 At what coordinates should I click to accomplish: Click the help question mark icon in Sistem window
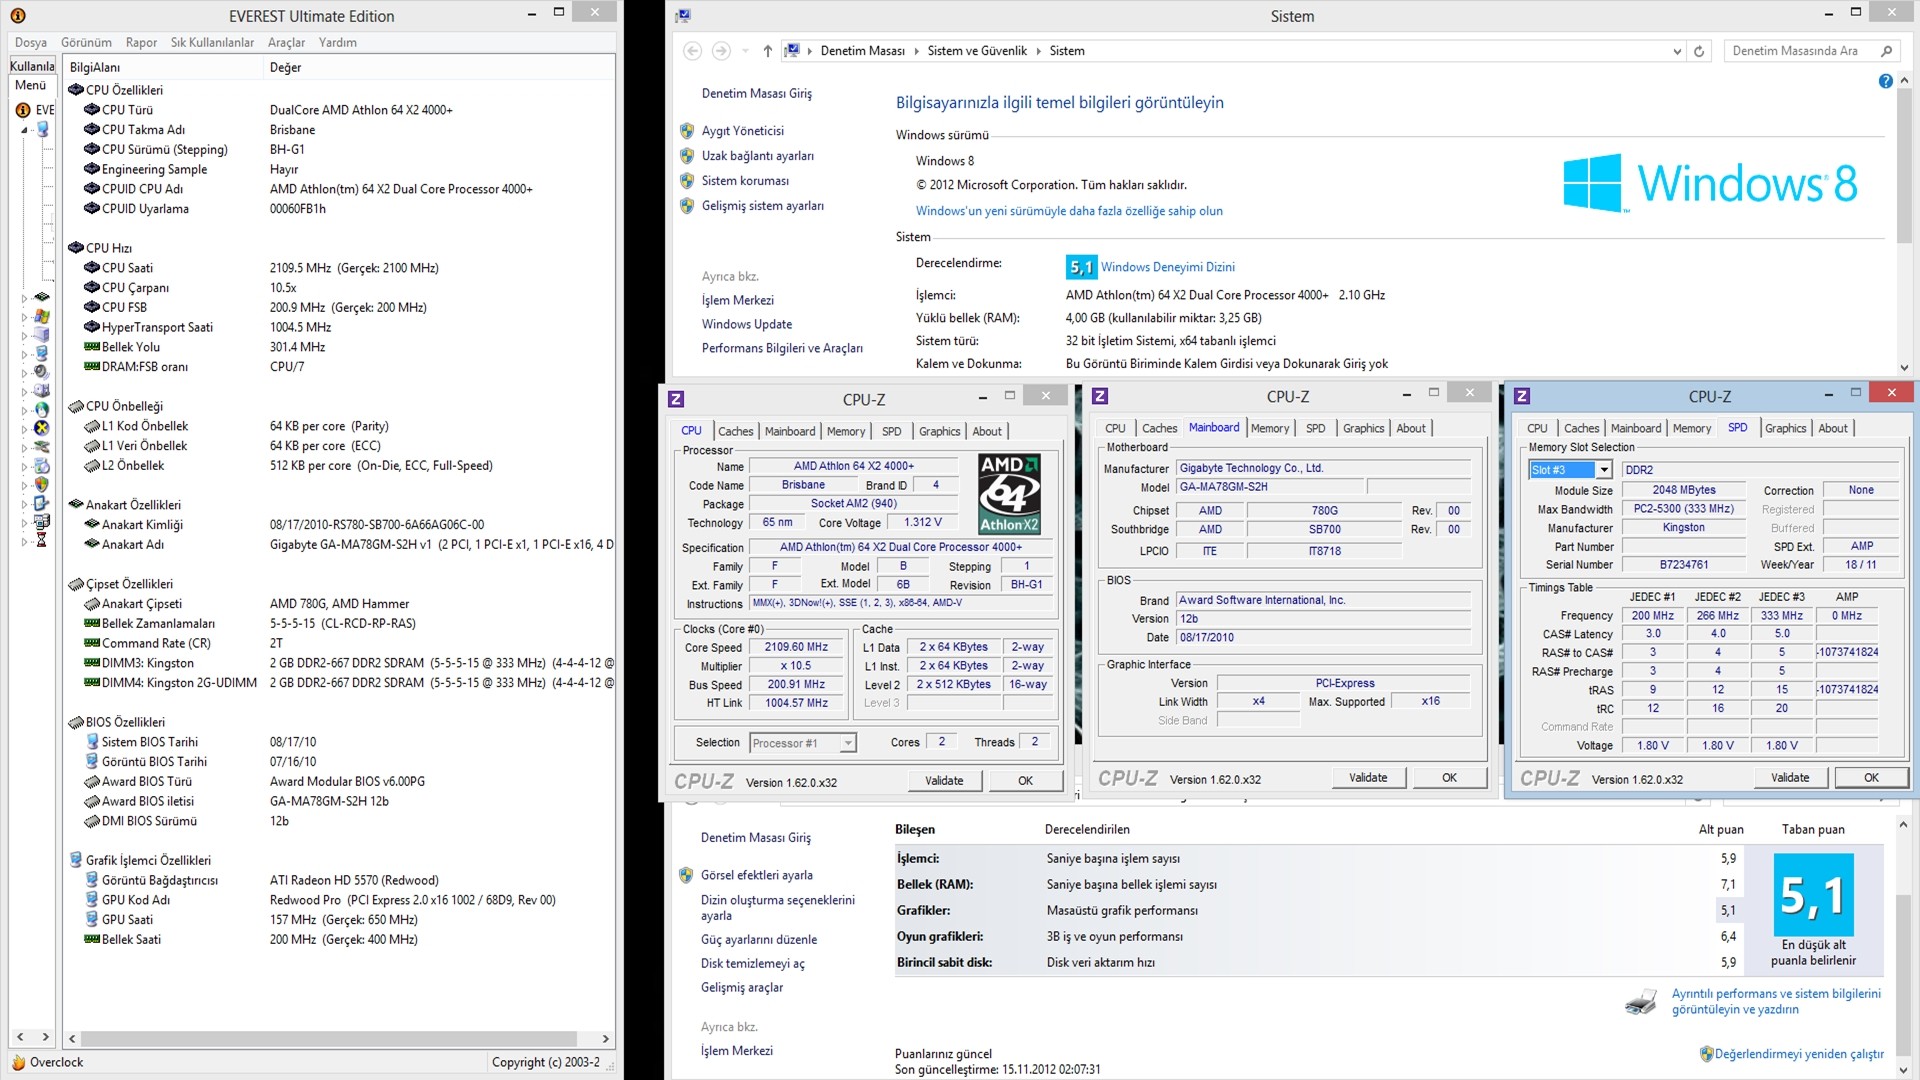pyautogui.click(x=1885, y=82)
